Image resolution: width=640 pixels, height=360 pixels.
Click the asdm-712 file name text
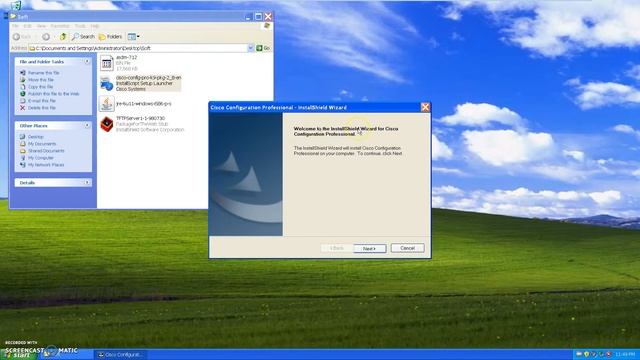click(127, 58)
